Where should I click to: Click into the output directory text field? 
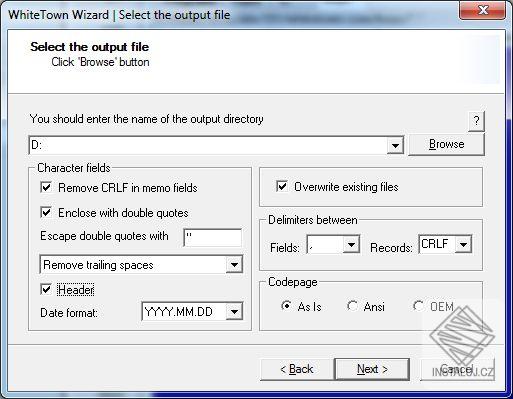208,145
